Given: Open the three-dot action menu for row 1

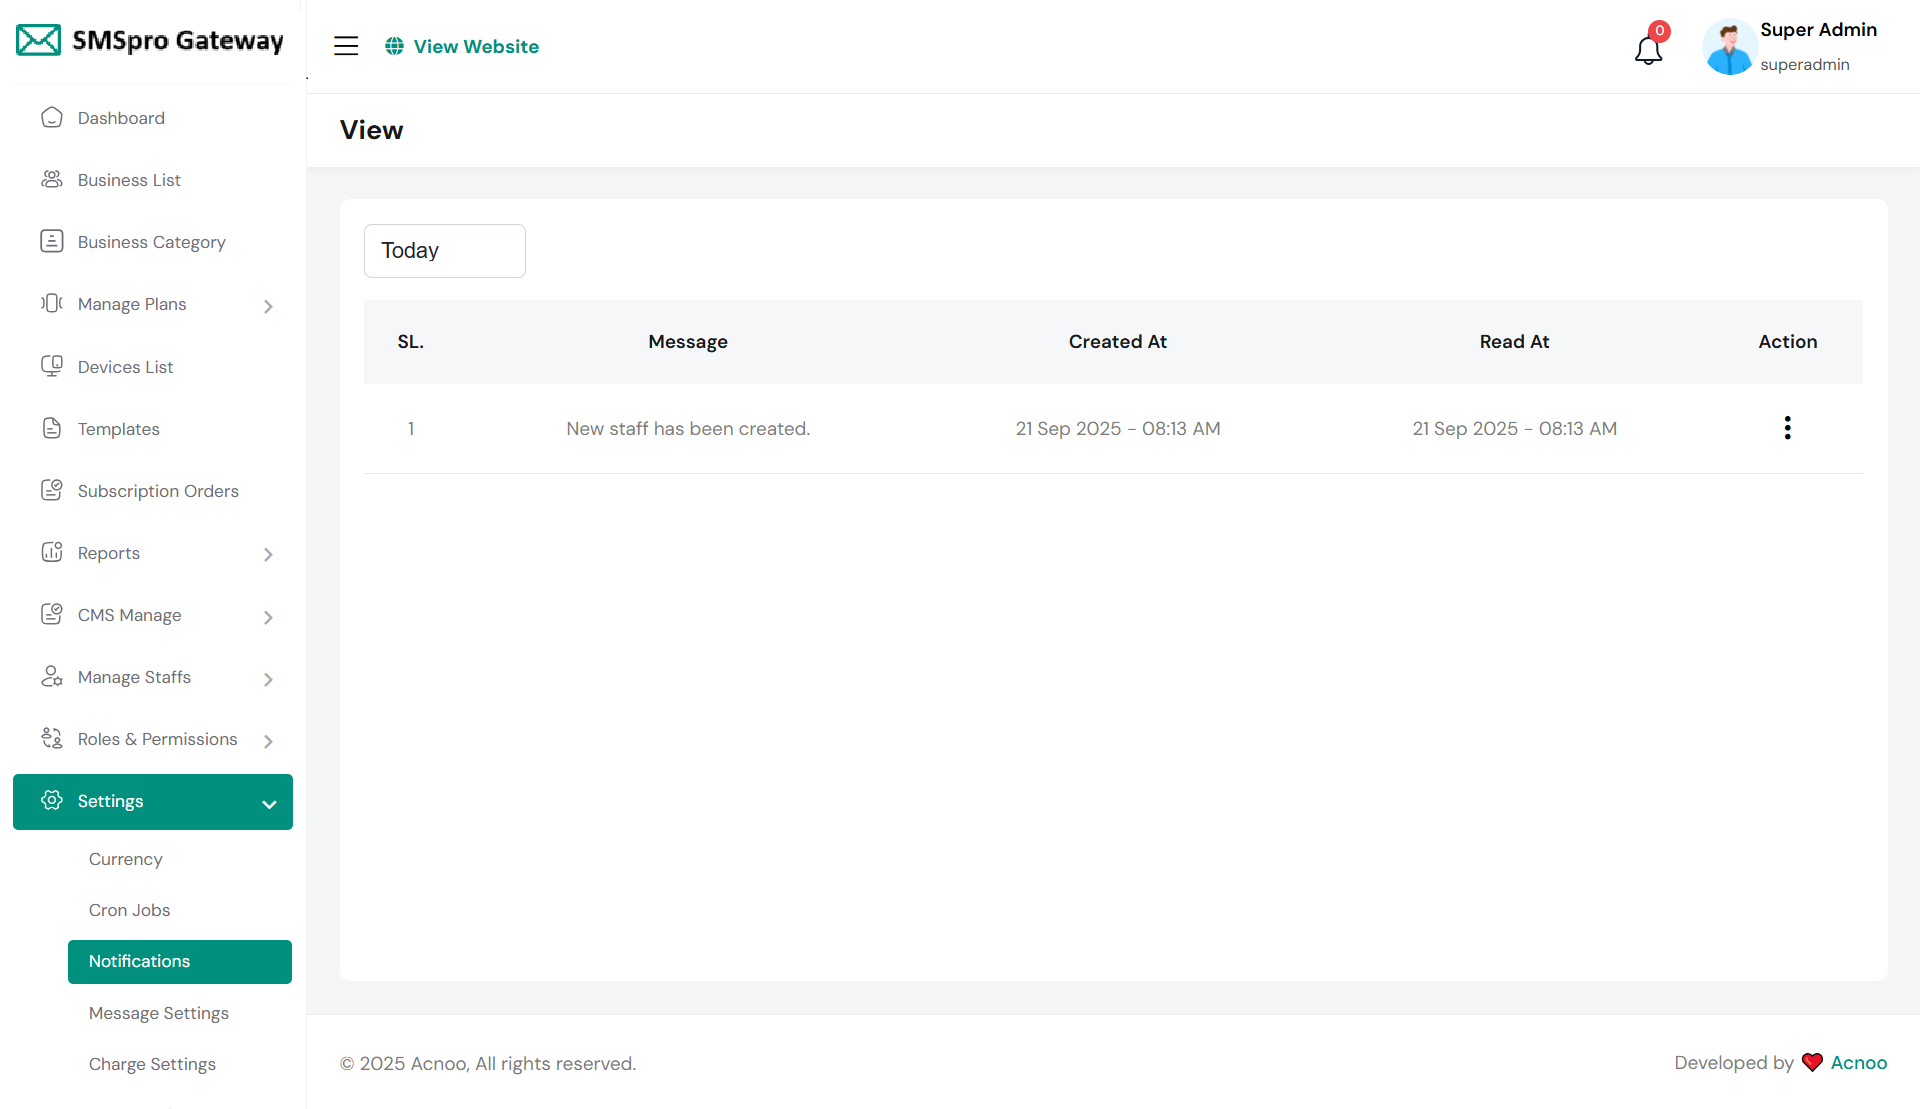Looking at the screenshot, I should (1787, 428).
